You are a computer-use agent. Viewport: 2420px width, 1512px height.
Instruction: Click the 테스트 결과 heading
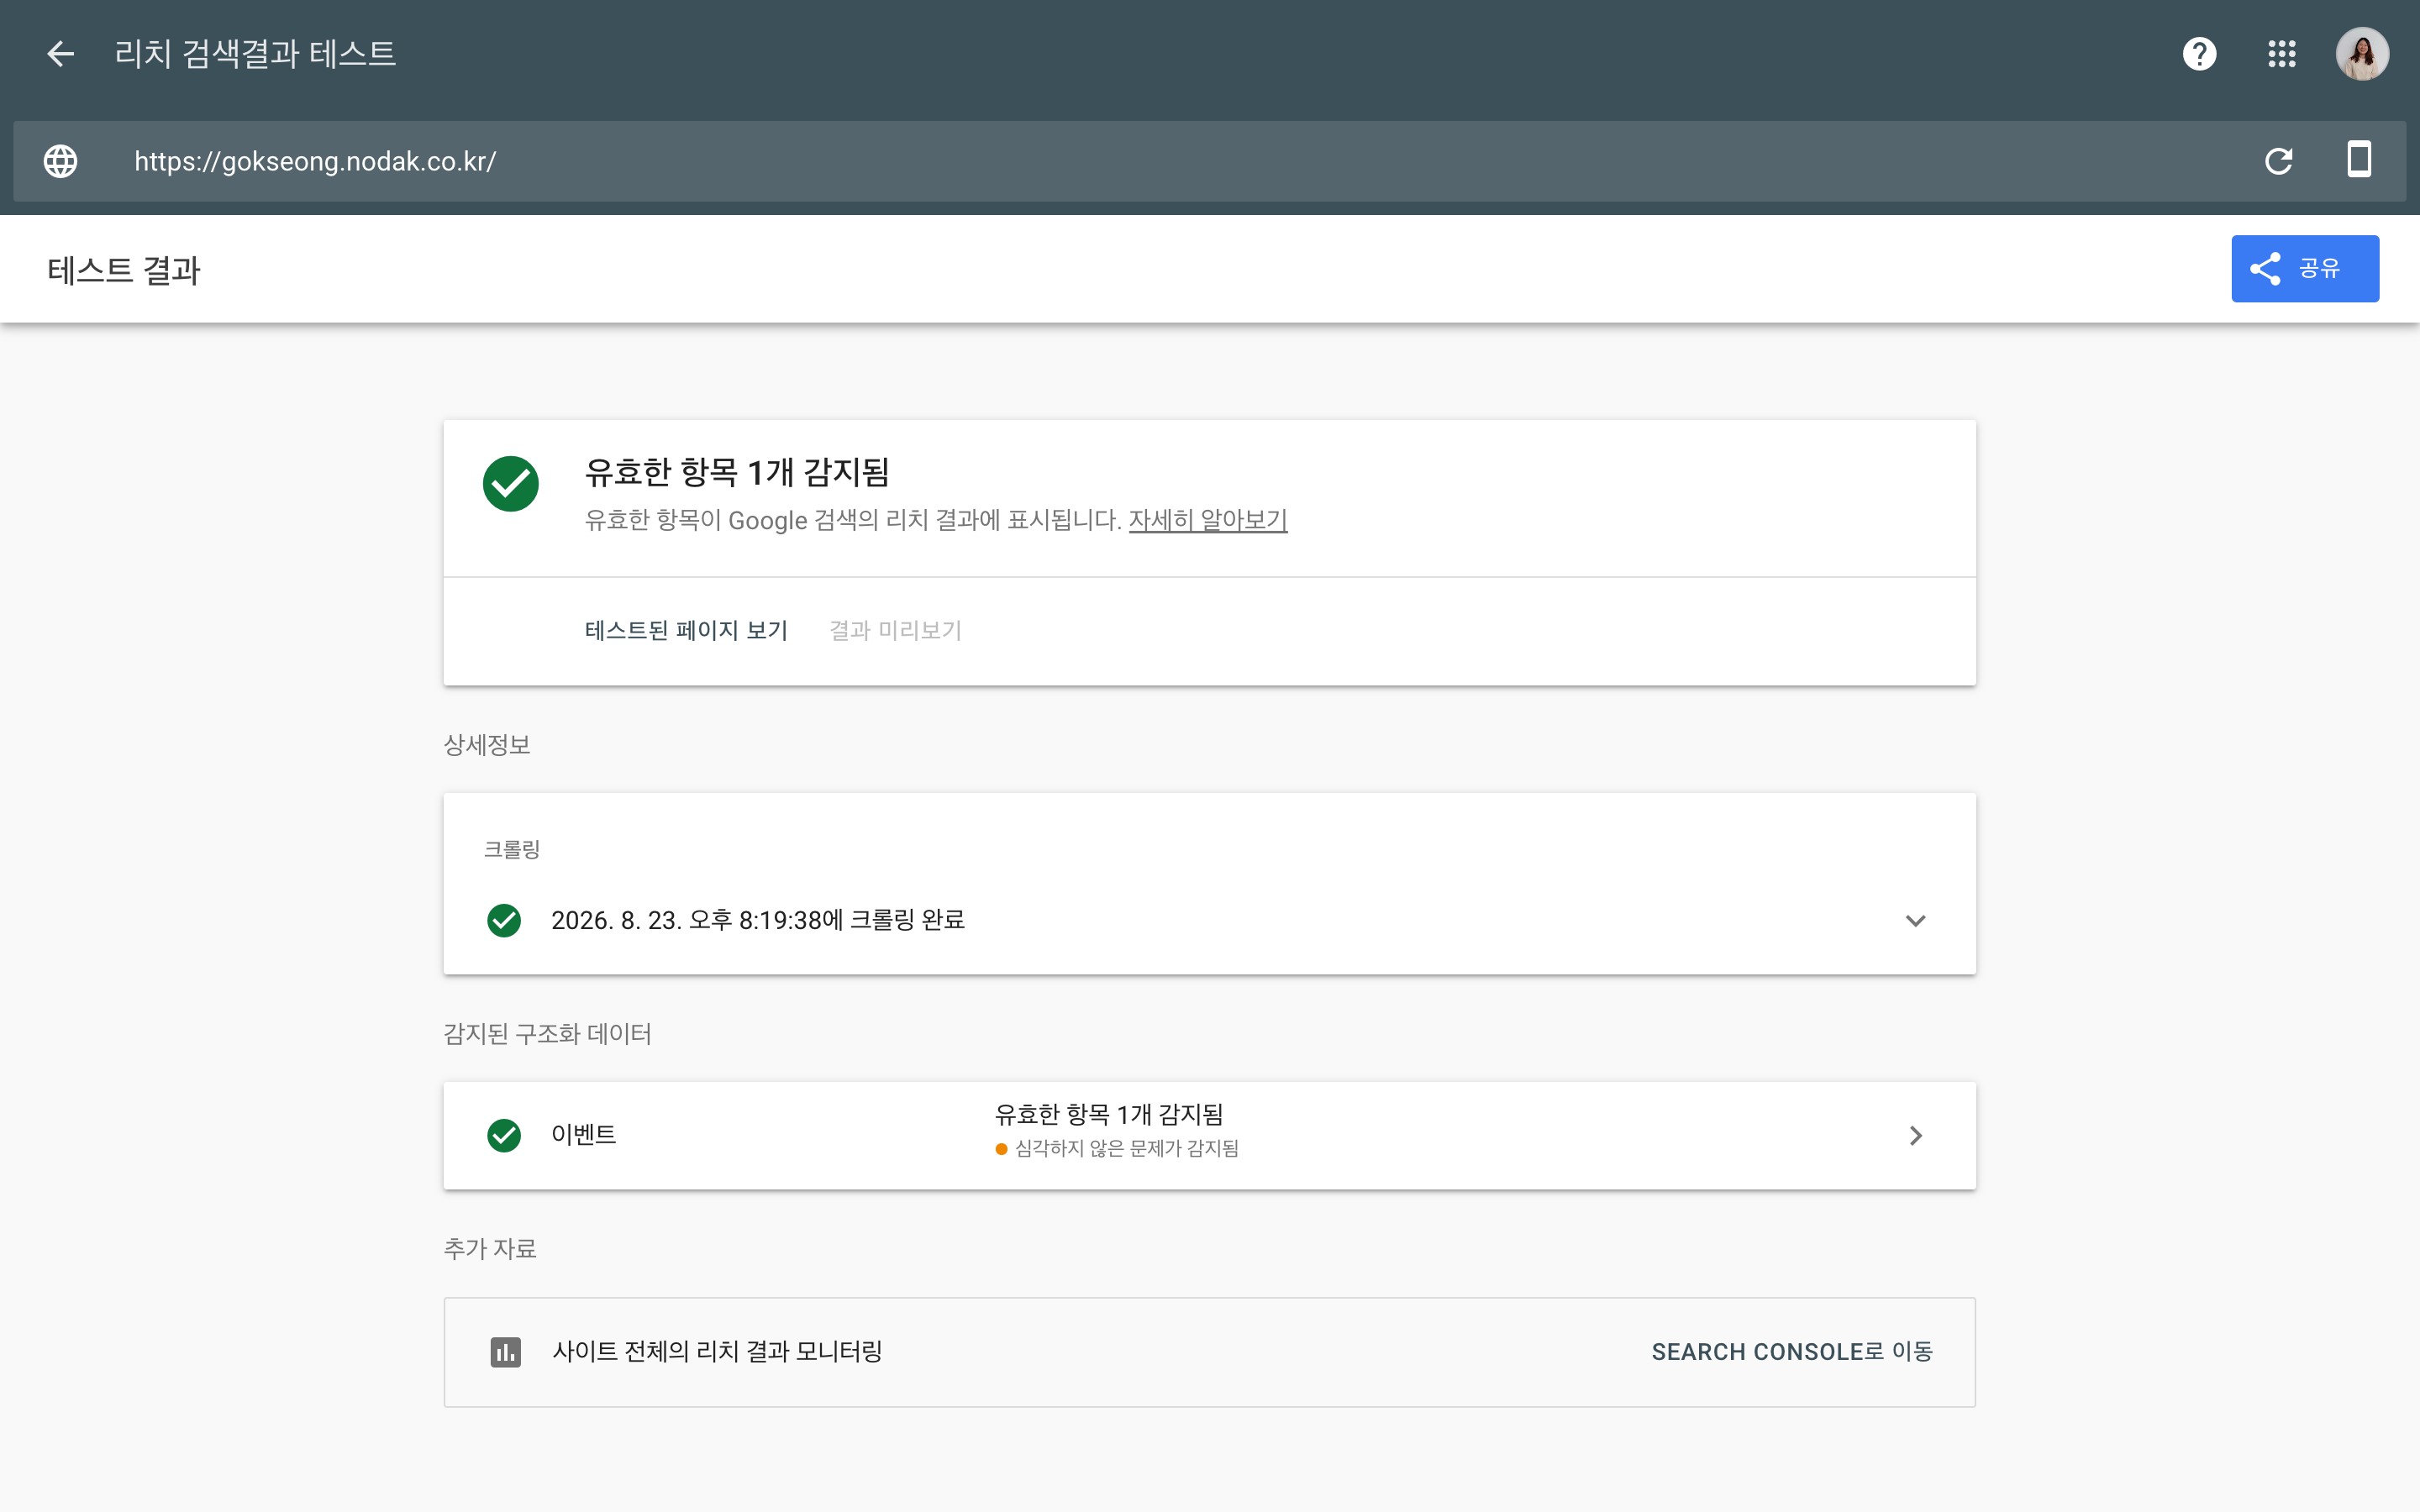tap(124, 270)
